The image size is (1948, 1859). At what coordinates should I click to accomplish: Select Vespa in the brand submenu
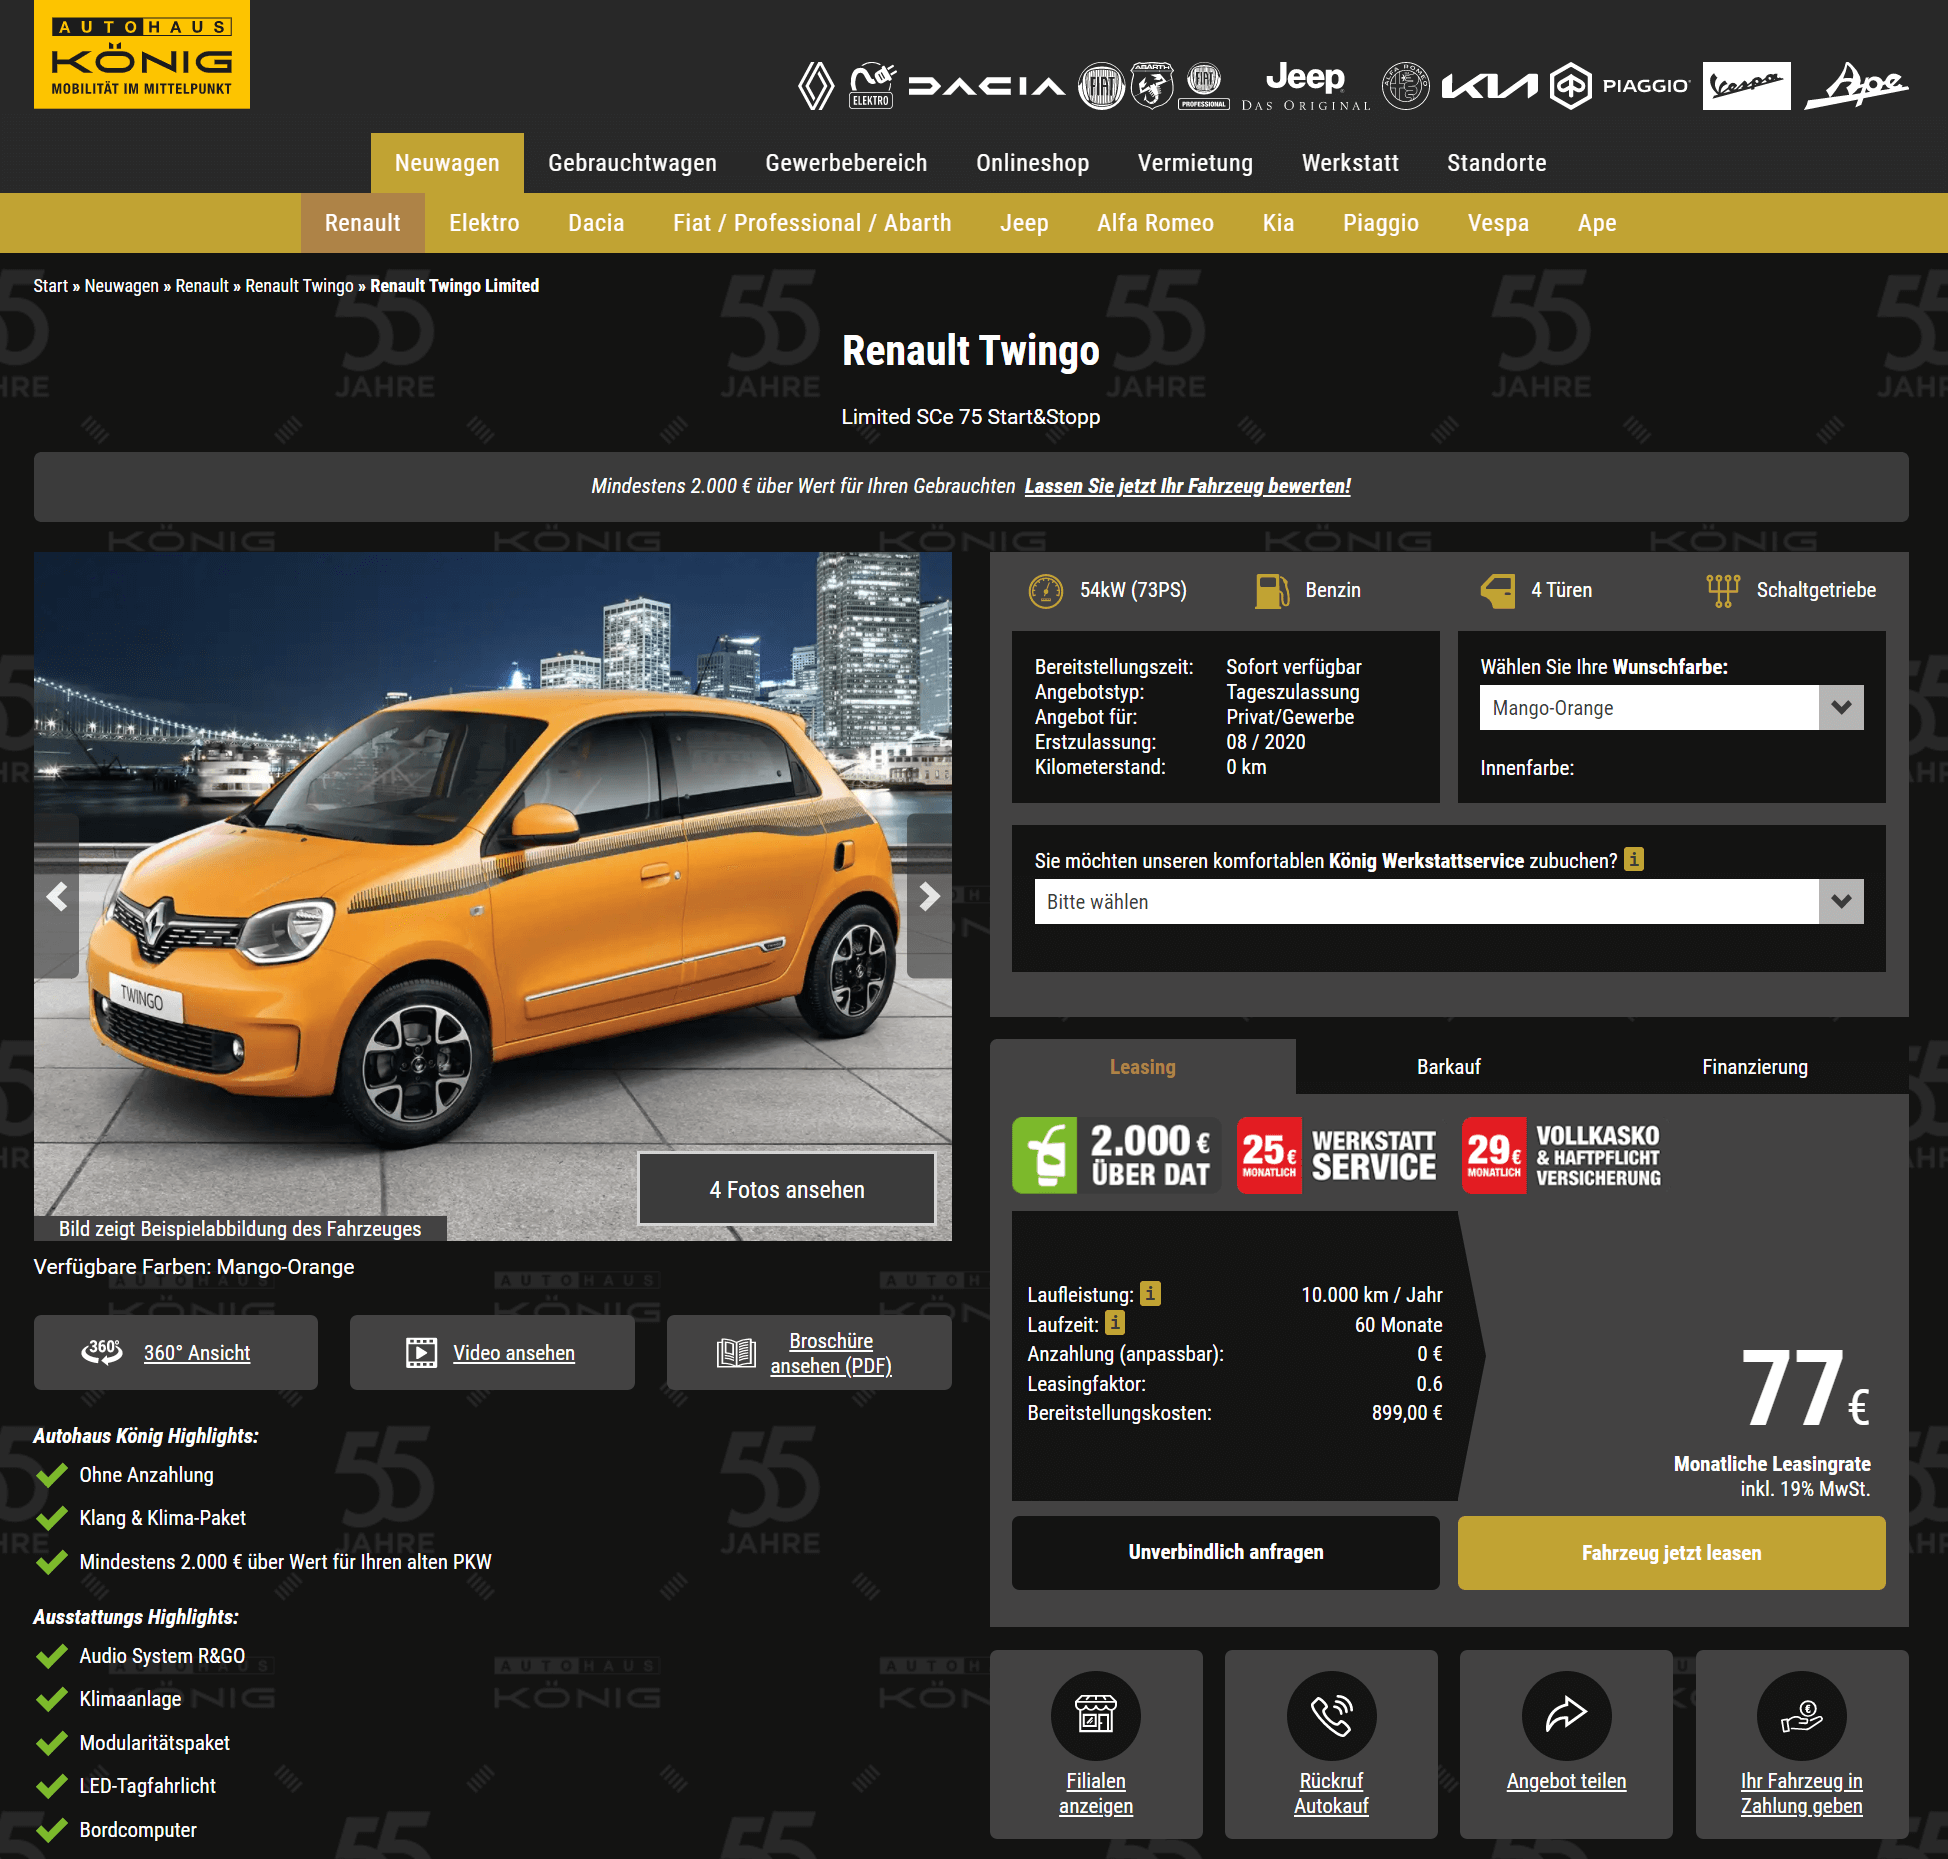(x=1498, y=223)
